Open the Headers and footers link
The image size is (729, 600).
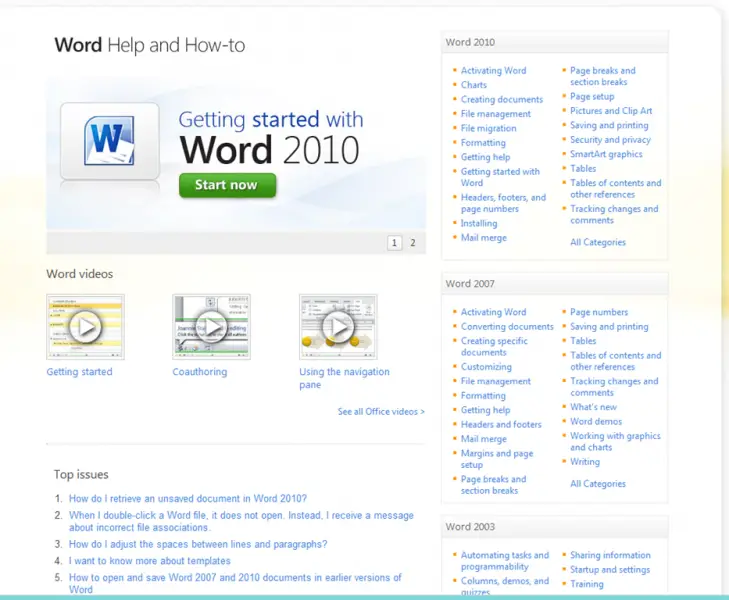501,424
